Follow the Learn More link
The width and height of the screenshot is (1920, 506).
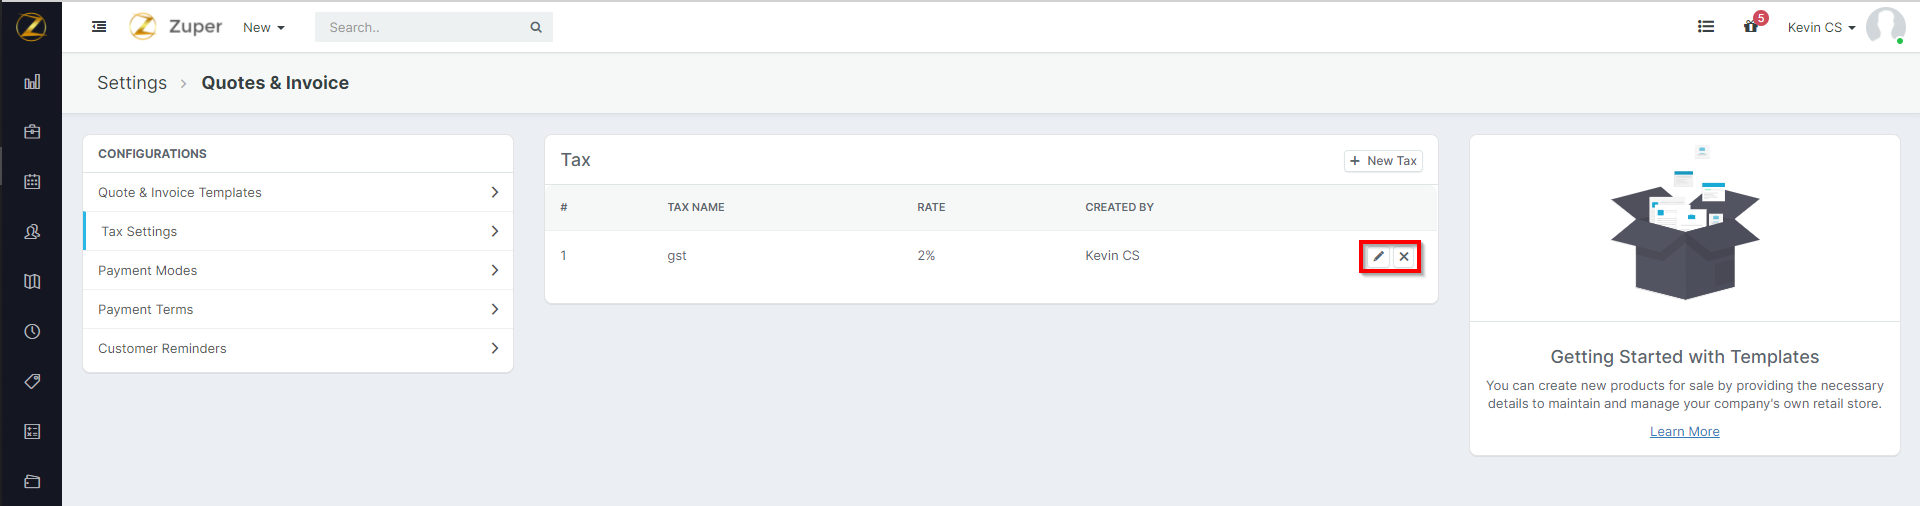[x=1684, y=432]
